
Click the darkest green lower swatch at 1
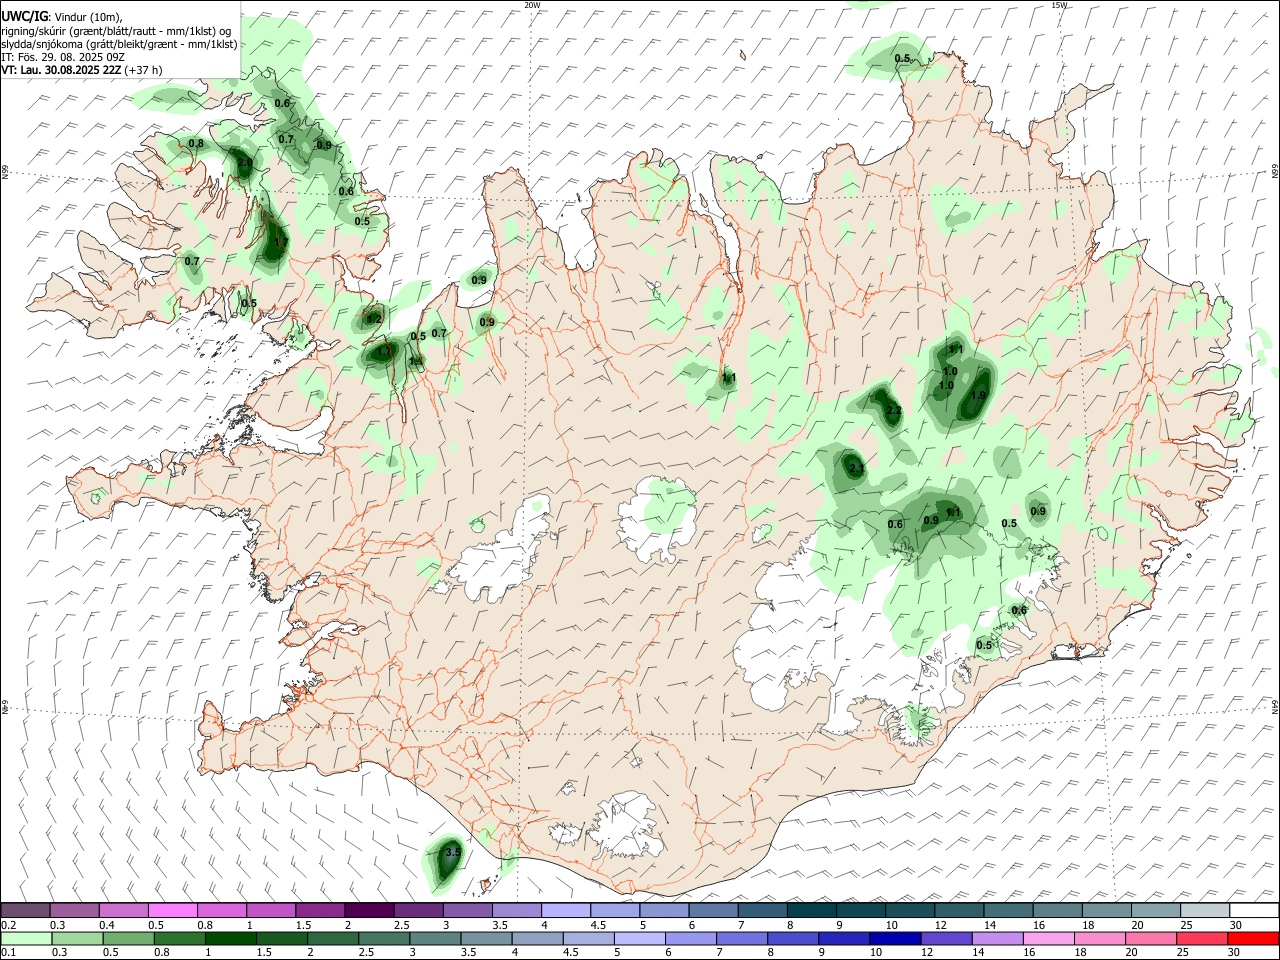click(230, 938)
